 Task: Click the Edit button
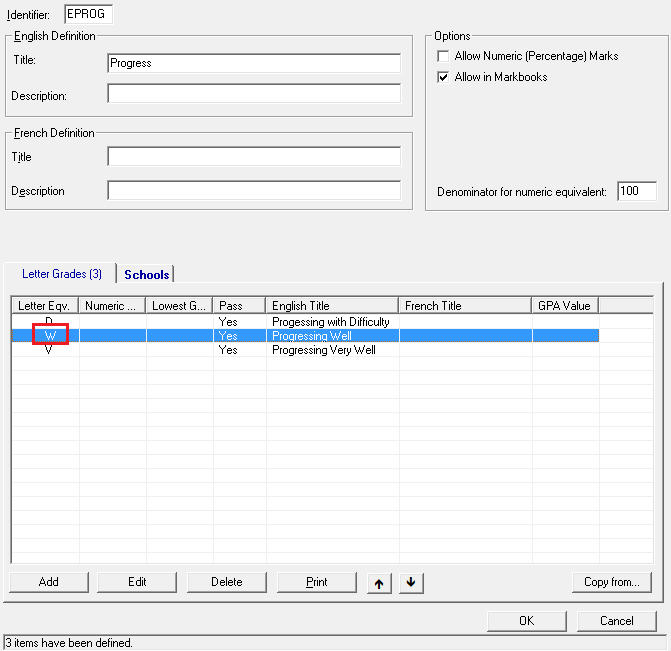tap(137, 582)
